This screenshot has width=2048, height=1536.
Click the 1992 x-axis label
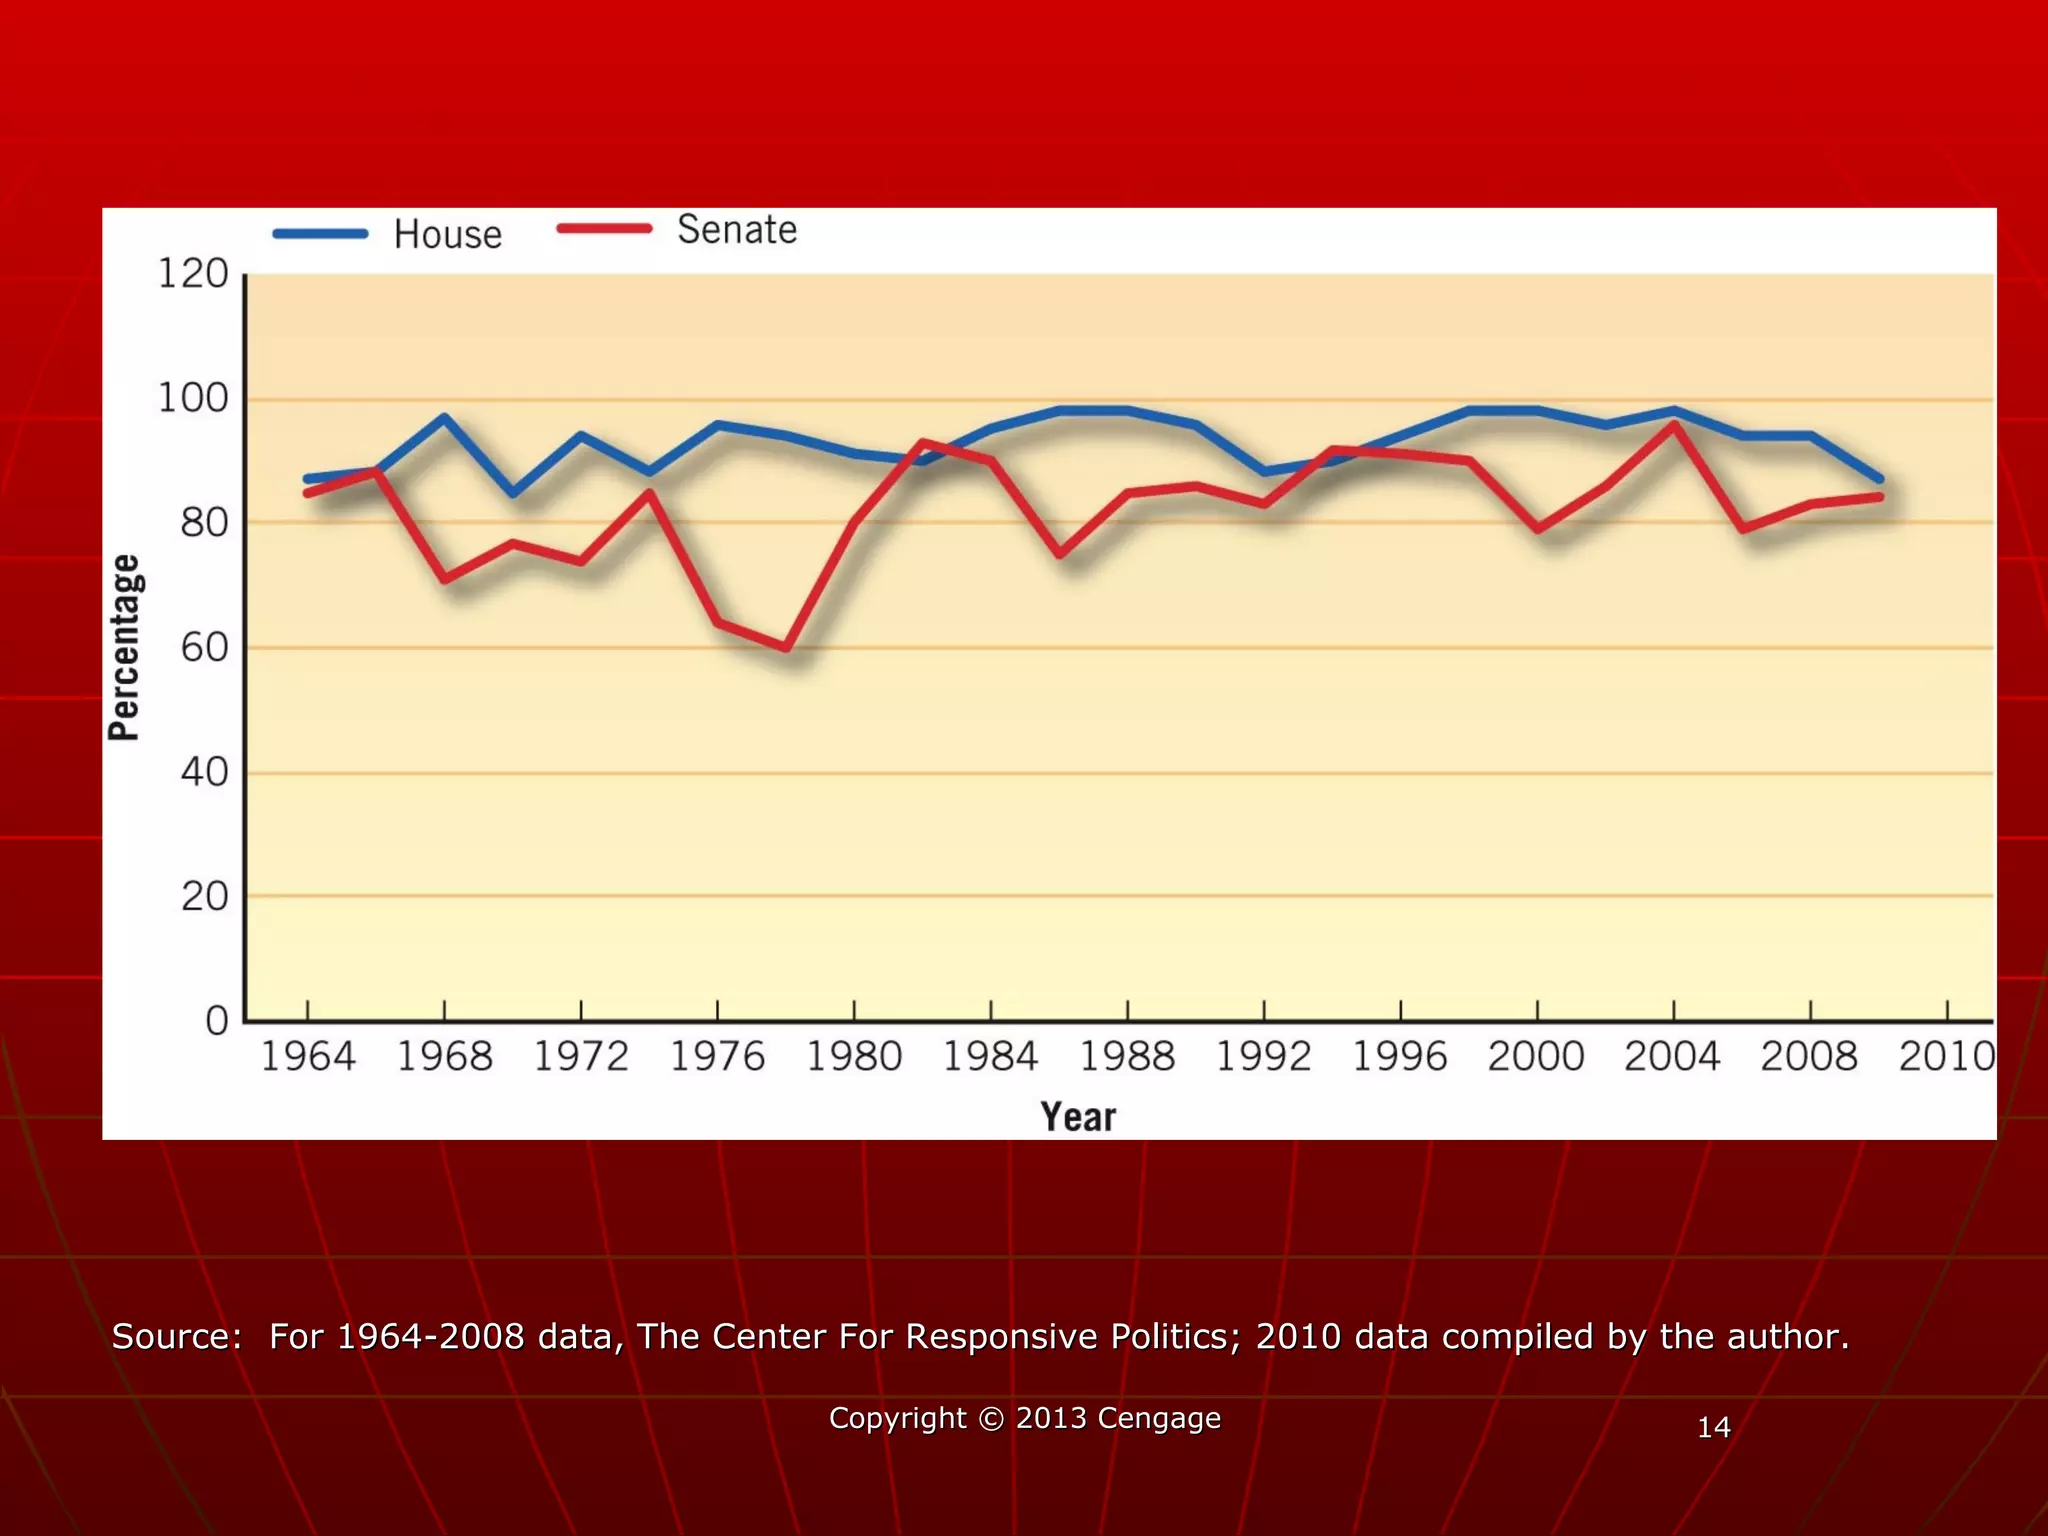click(x=1262, y=1056)
